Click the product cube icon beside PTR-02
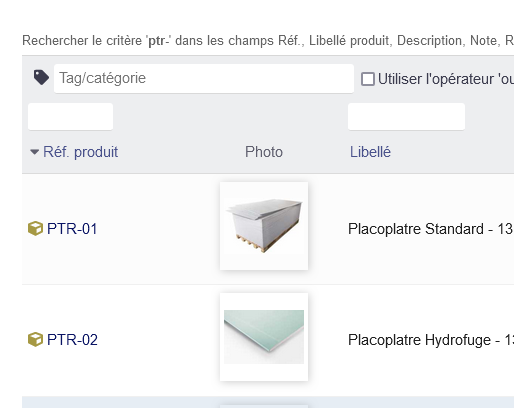Viewport: 514px width, 408px height. point(35,340)
